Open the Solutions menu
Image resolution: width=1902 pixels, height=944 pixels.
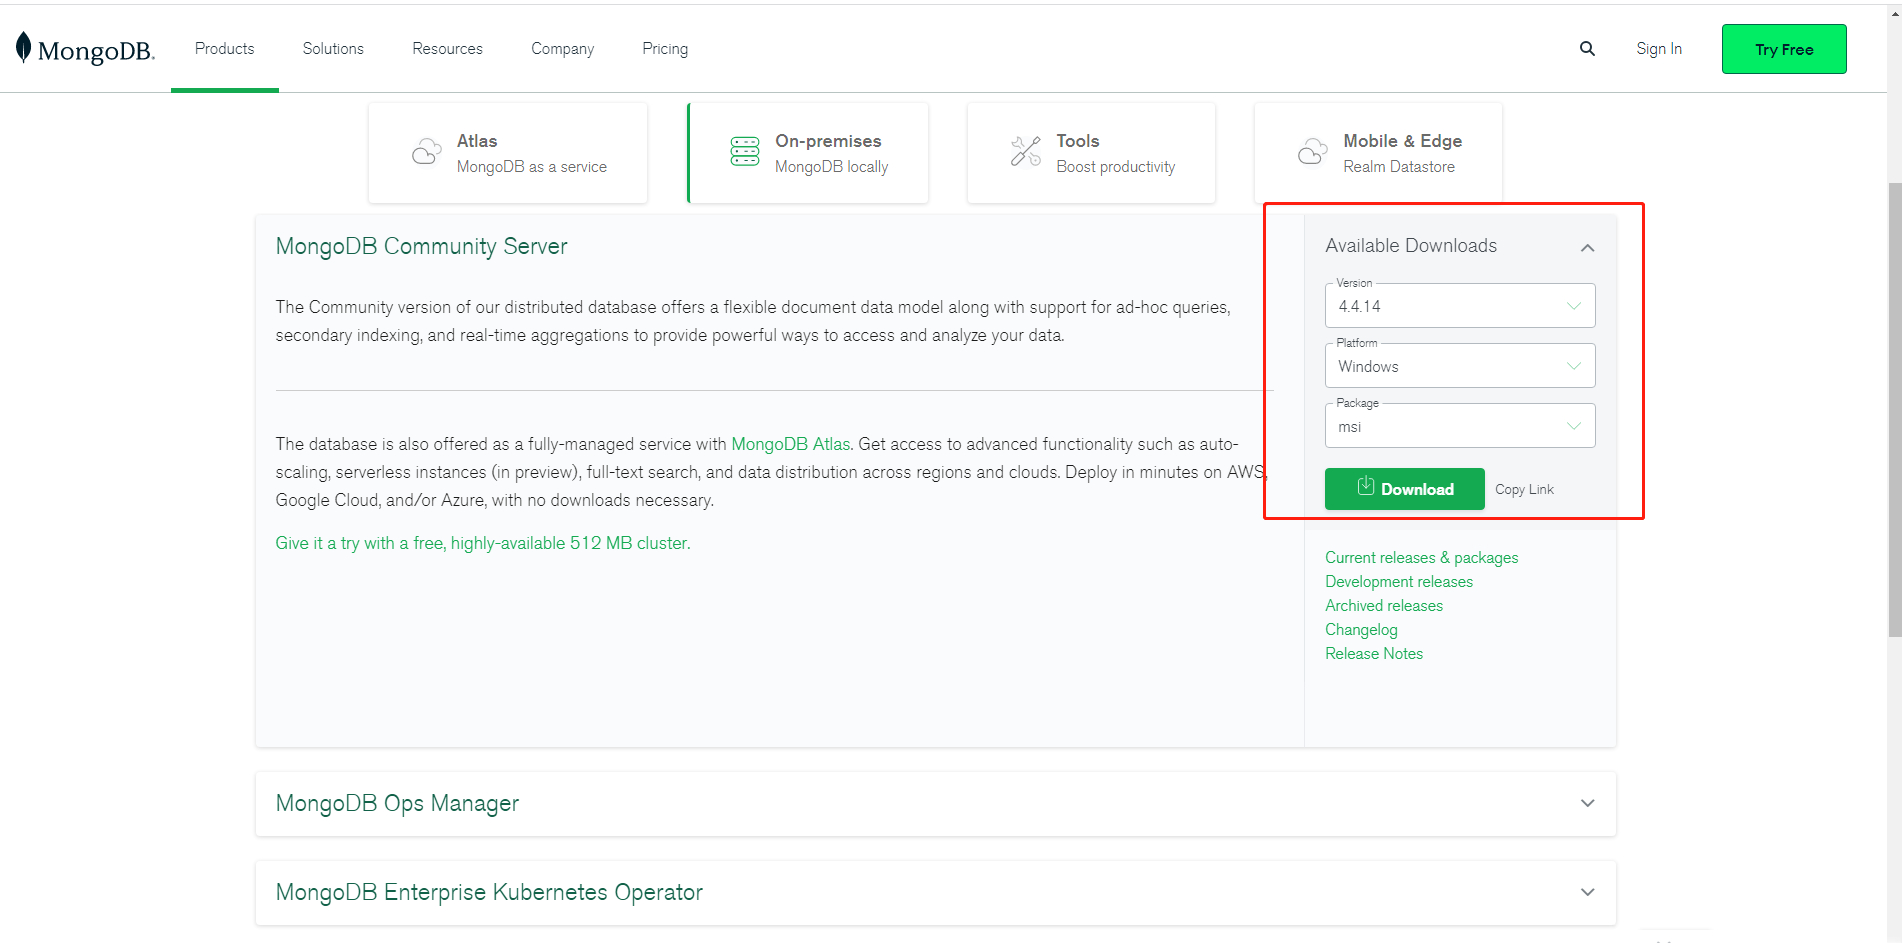333,49
